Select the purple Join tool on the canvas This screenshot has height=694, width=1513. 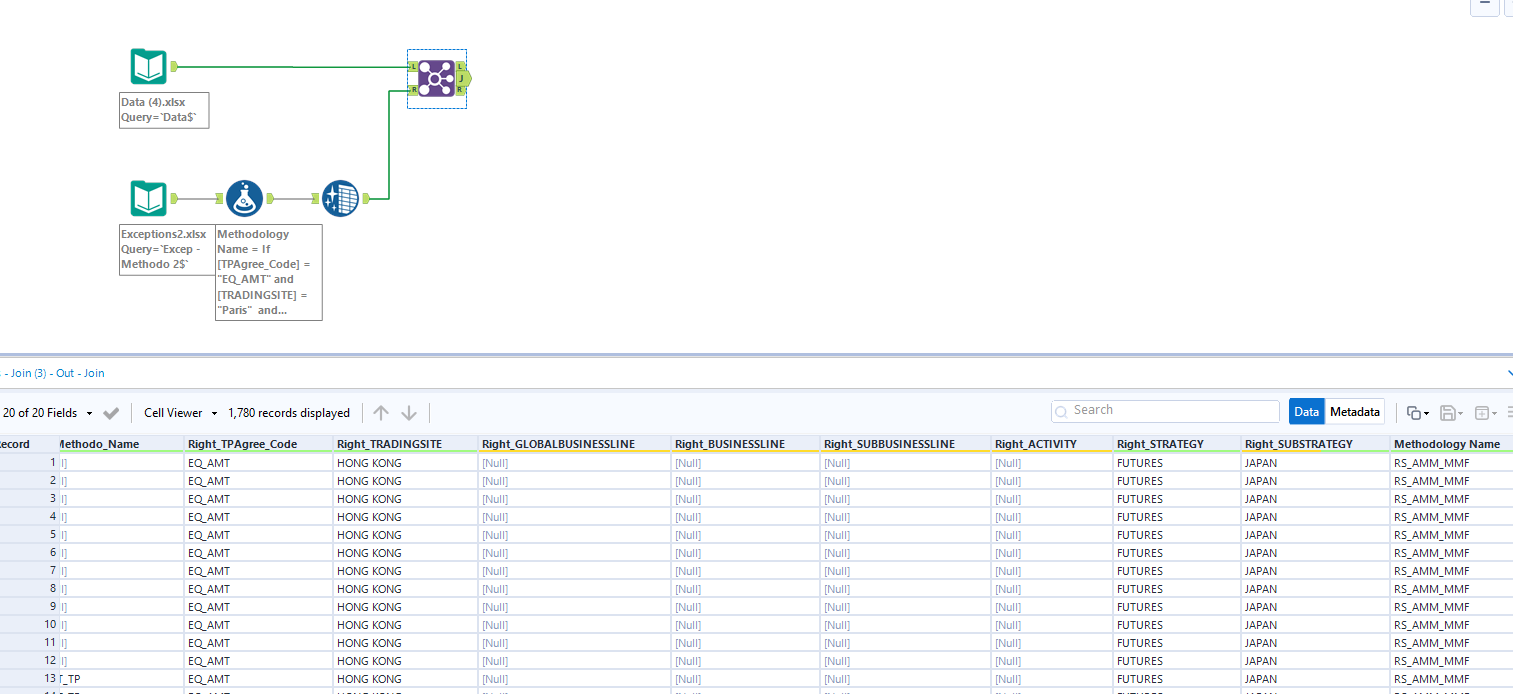pos(436,76)
